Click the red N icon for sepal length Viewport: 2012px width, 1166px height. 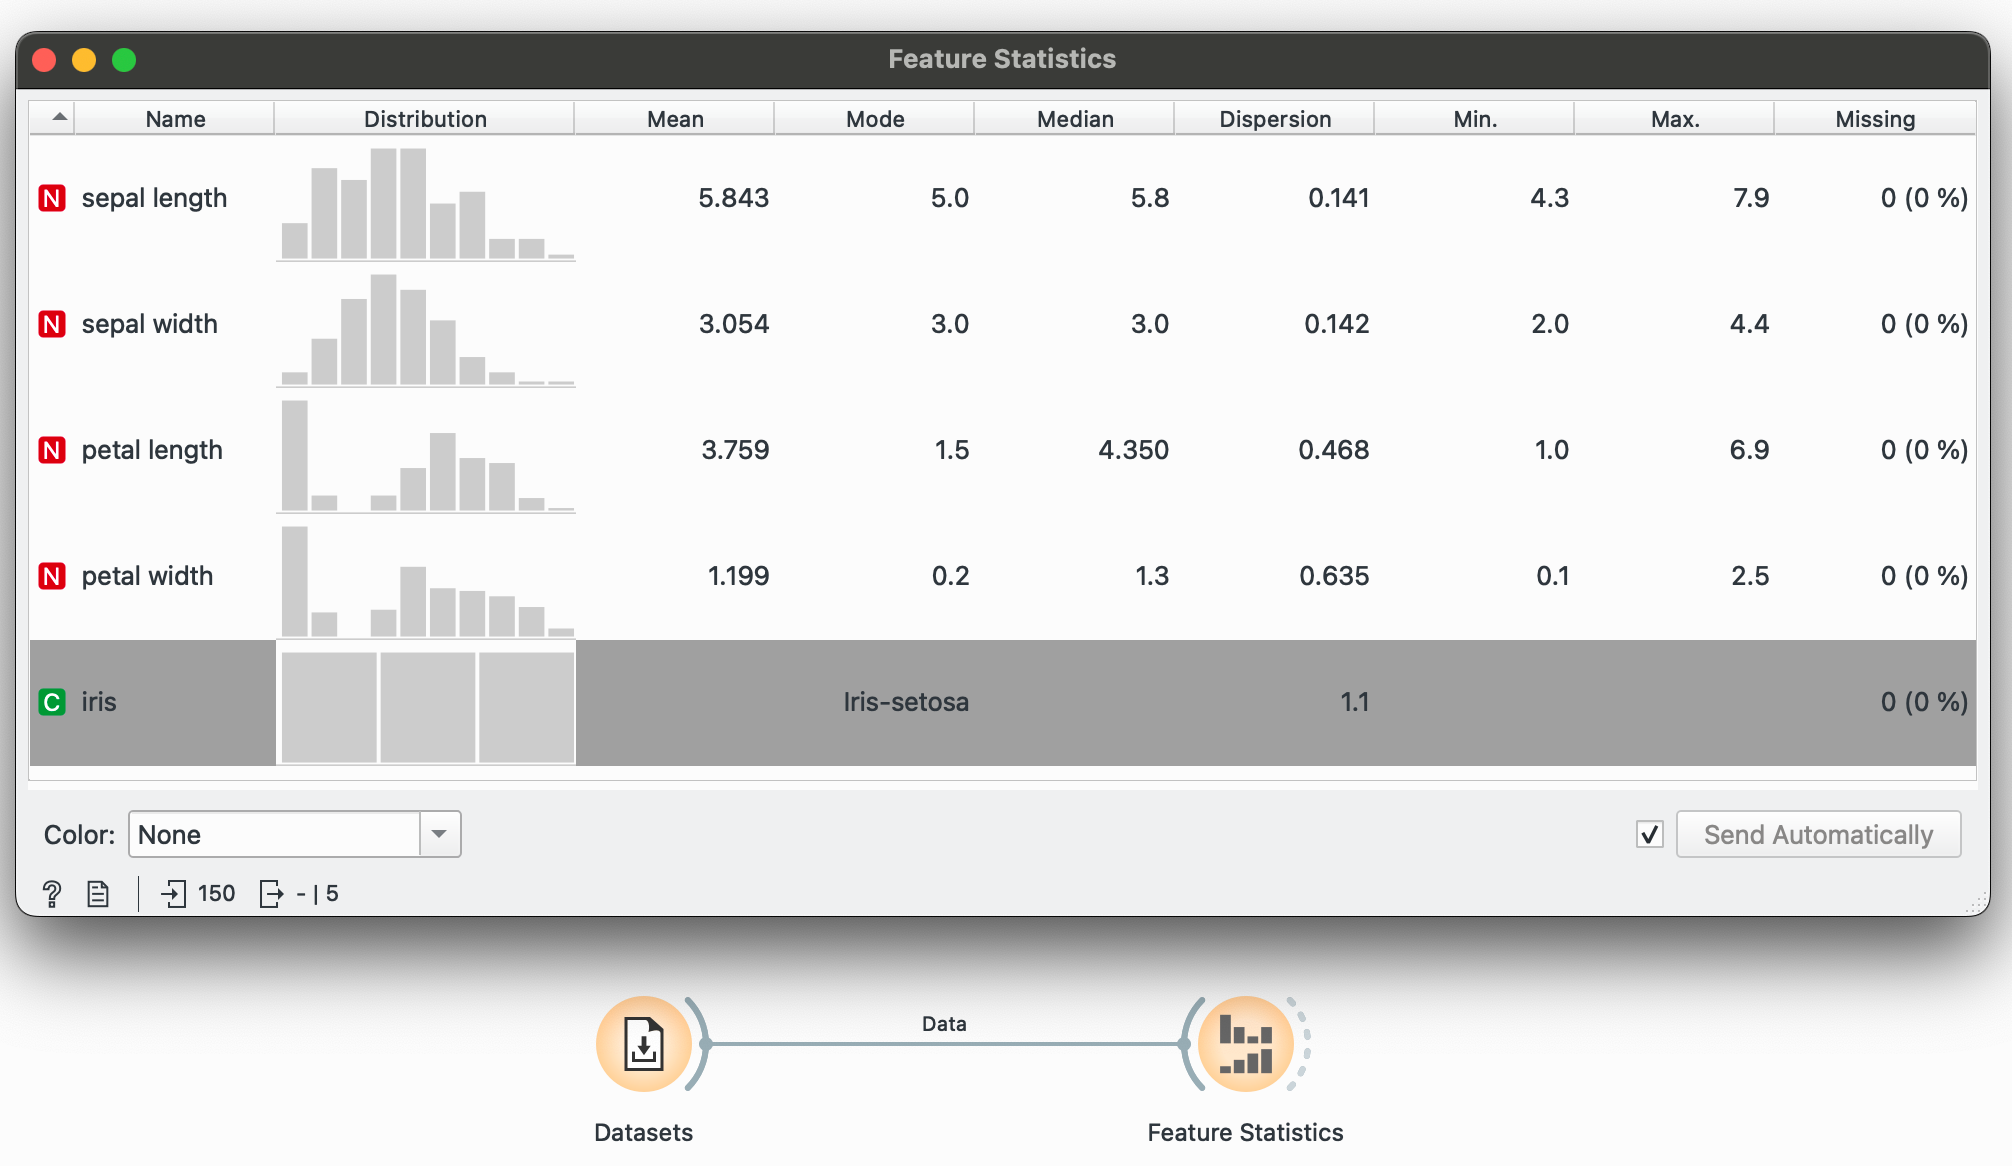click(x=52, y=198)
